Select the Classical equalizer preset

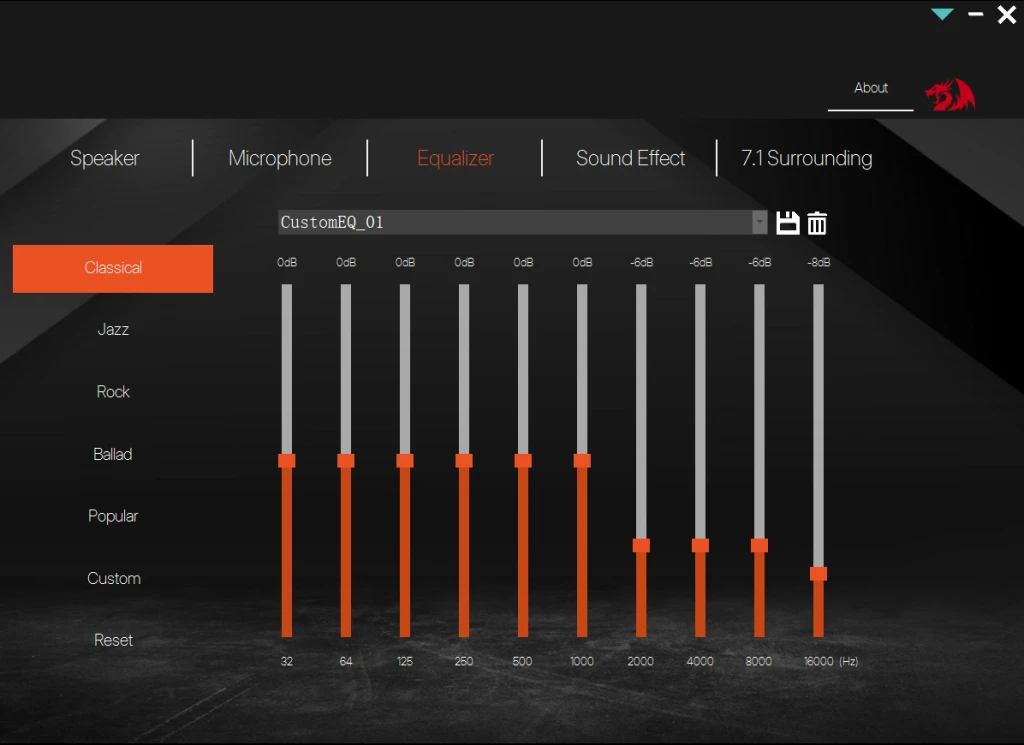tap(112, 268)
